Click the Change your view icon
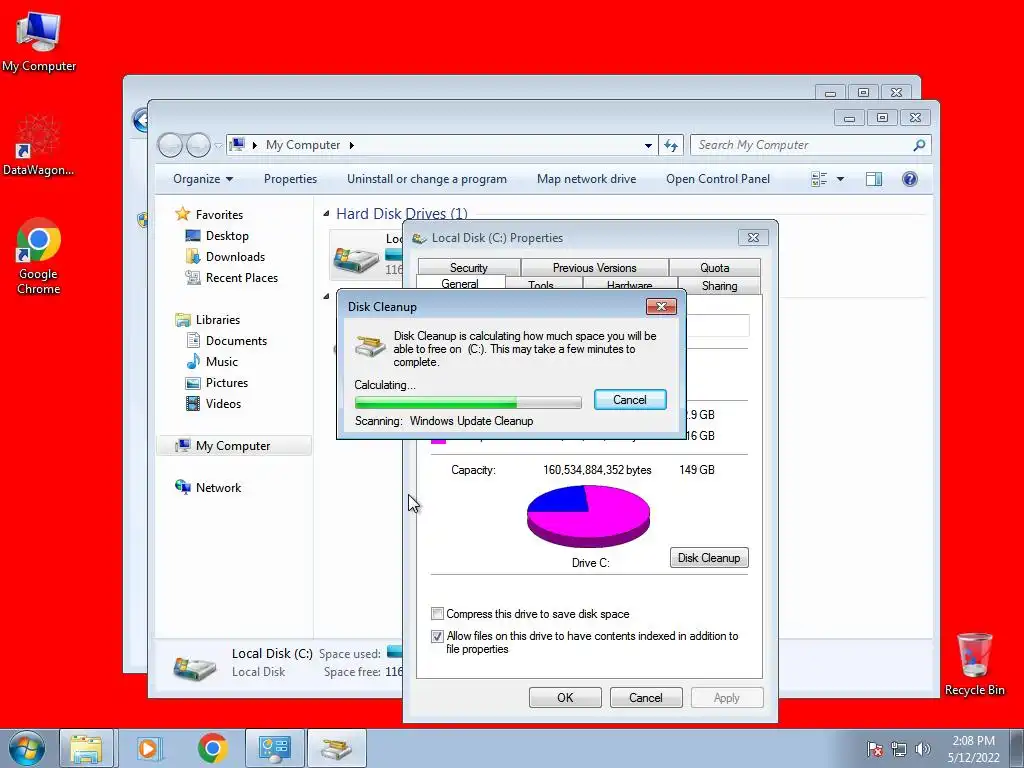 click(x=818, y=179)
